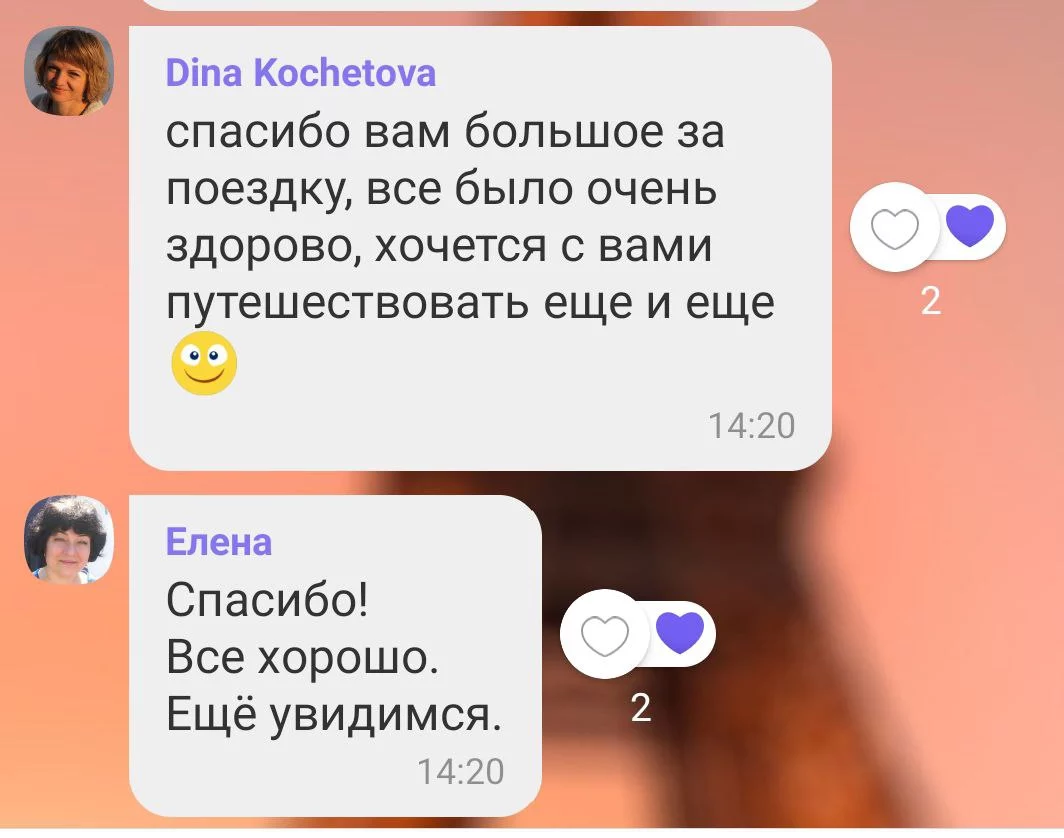Select the line "спасибо вам большое за"
1064x838 pixels.
pos(445,131)
